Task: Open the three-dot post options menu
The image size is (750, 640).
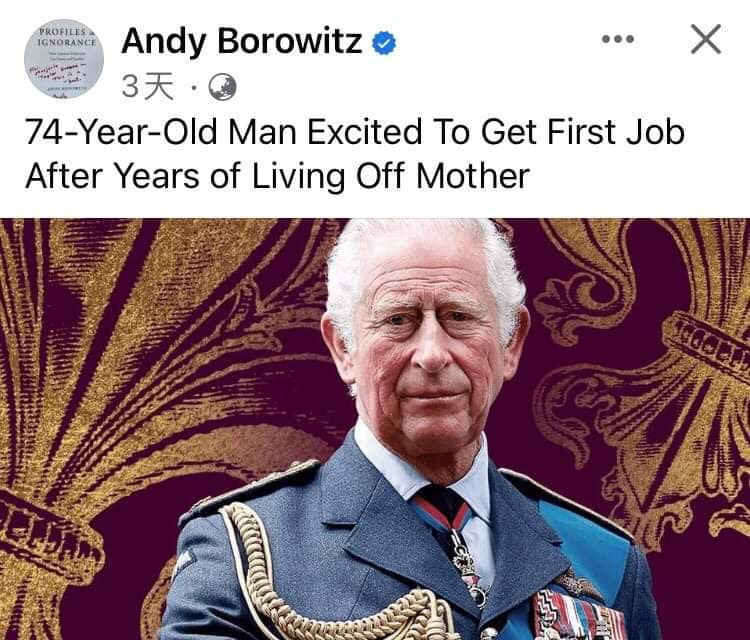Action: pos(618,39)
